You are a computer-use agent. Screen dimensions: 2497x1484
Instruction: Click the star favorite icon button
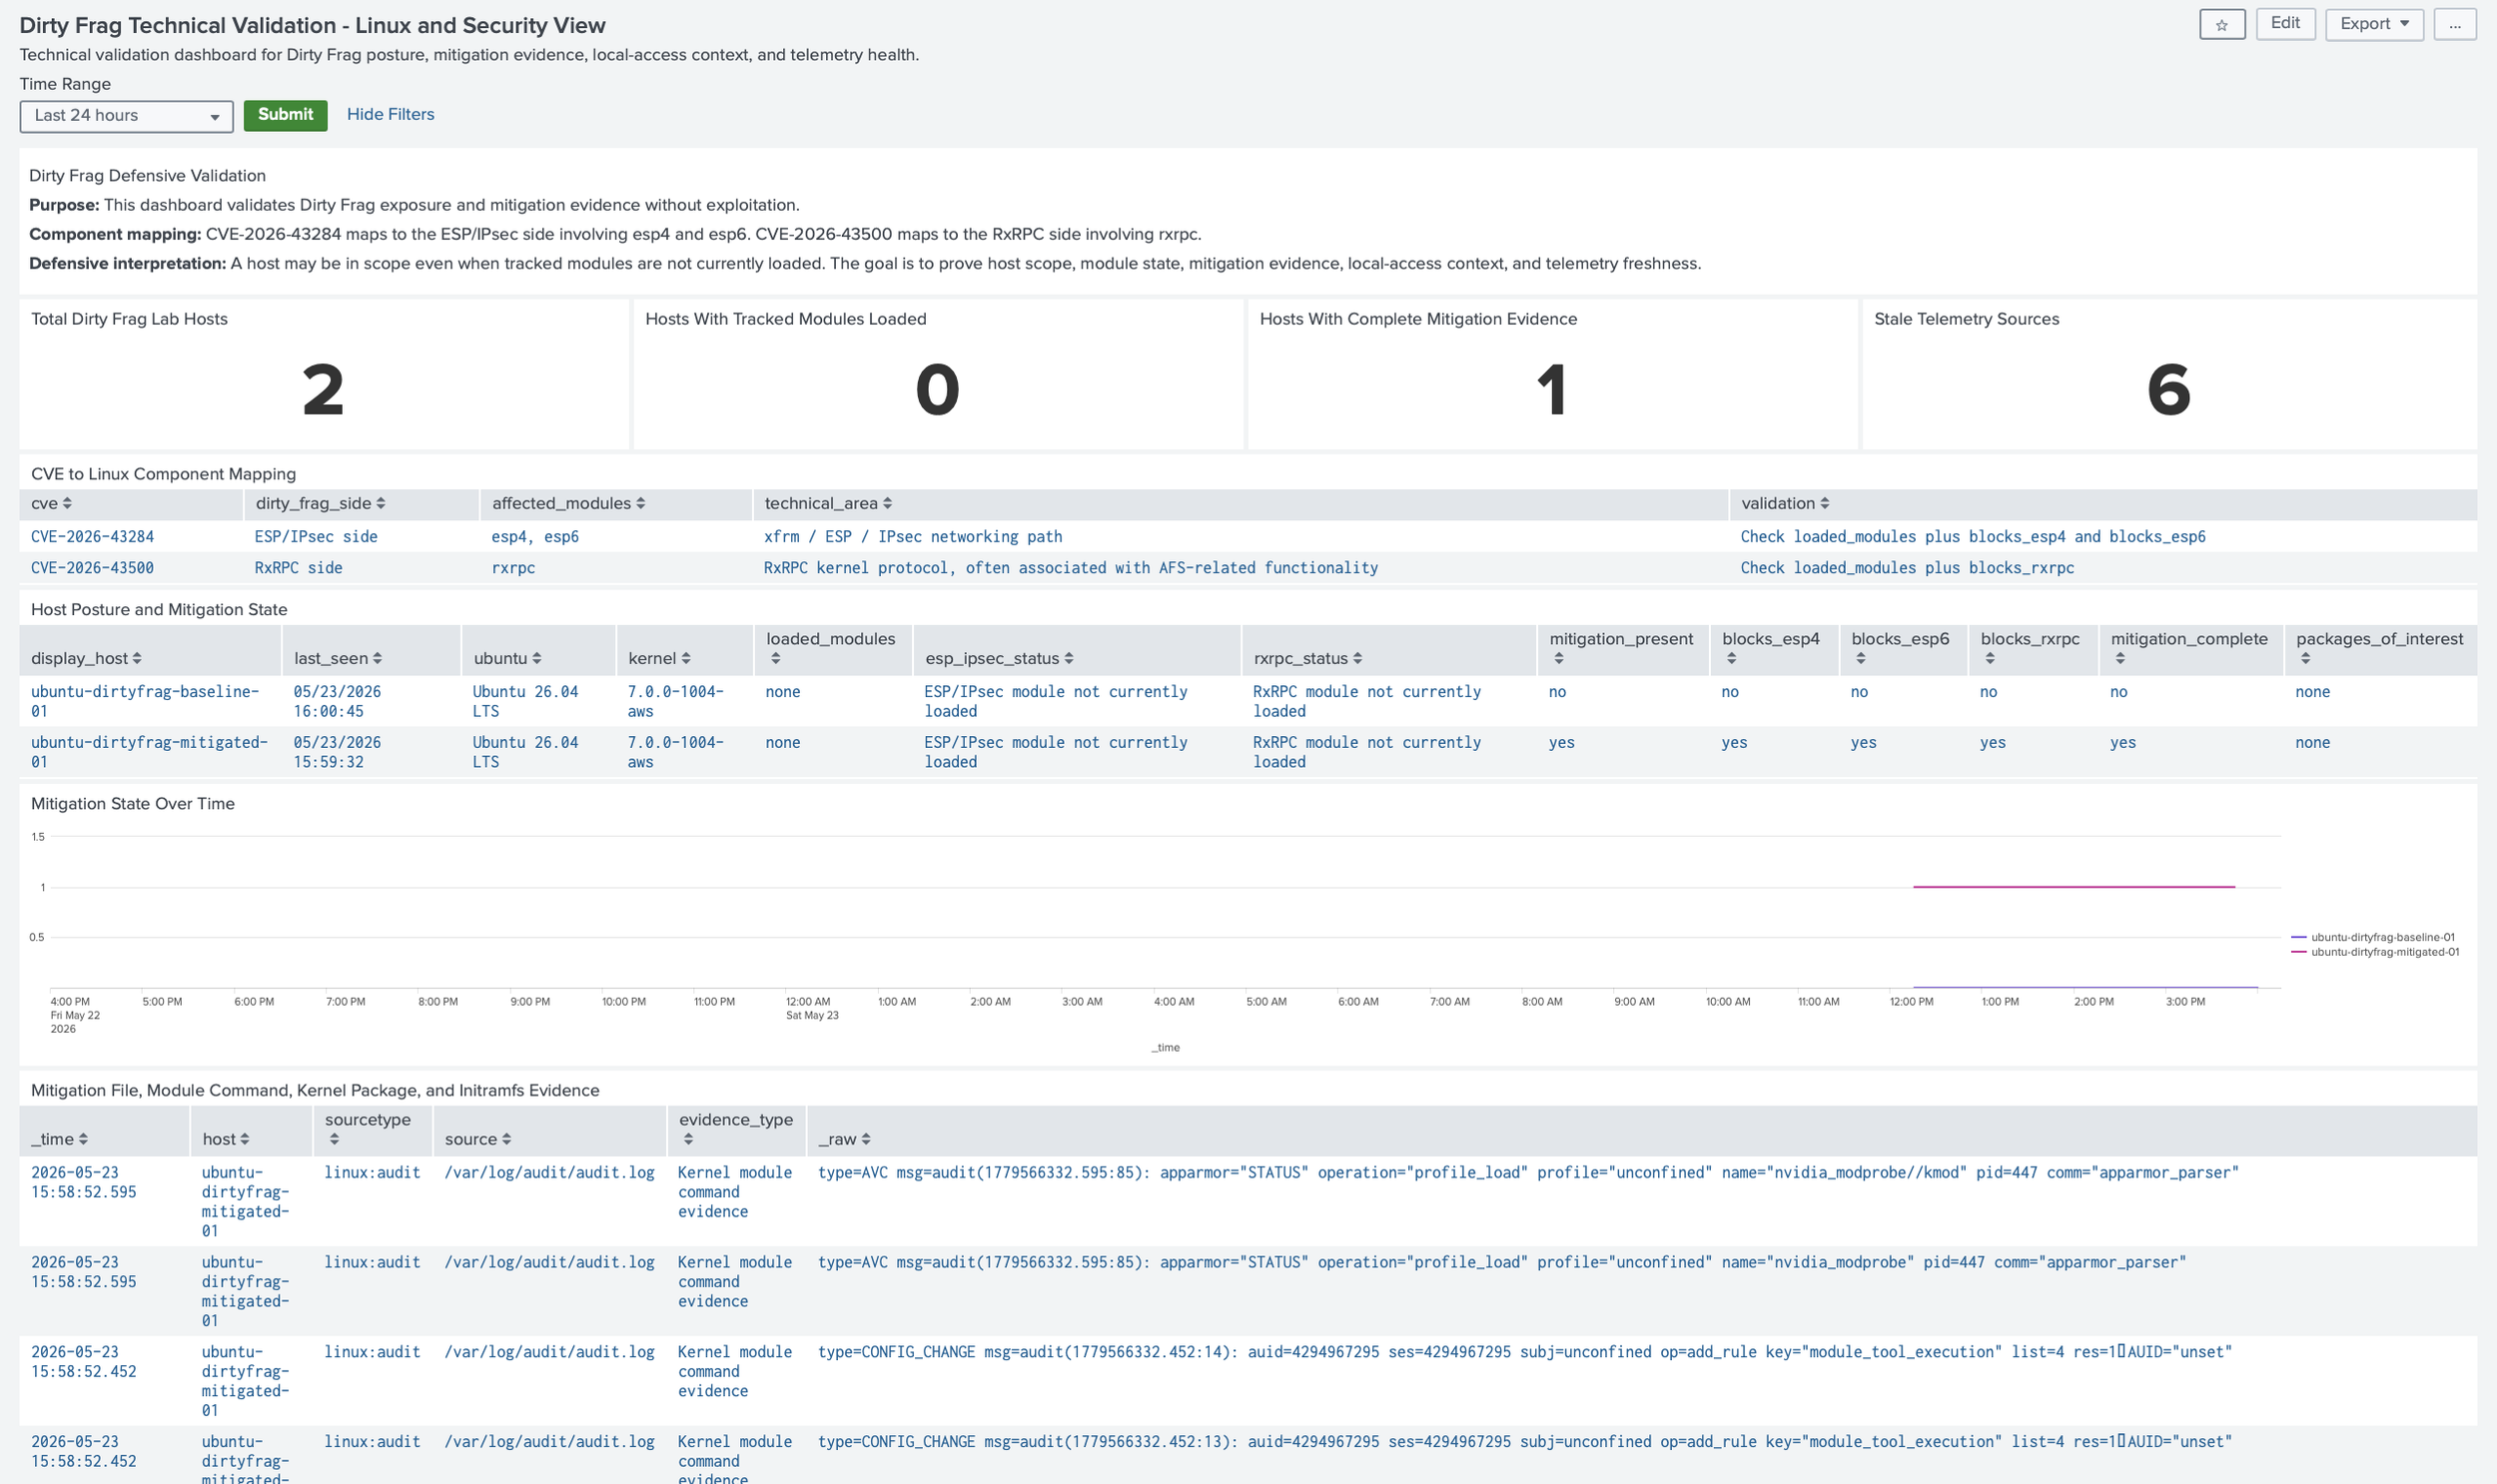(x=2221, y=24)
